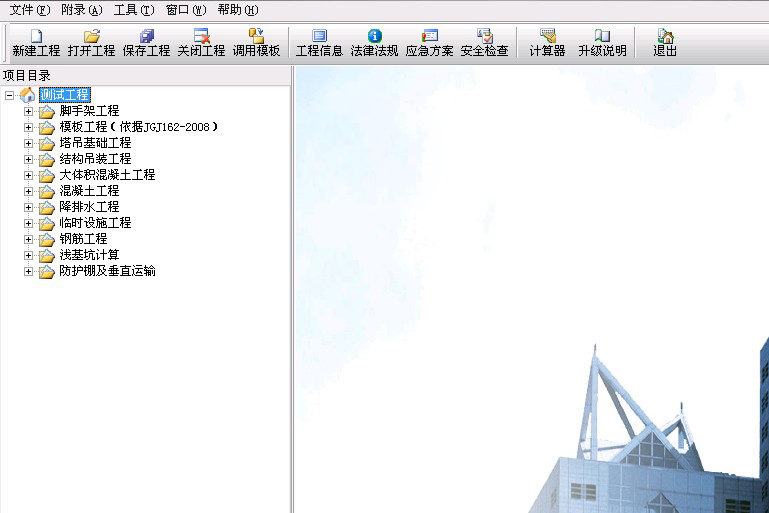
Task: Click the folder icon beside 脚手架工程
Action: point(47,111)
